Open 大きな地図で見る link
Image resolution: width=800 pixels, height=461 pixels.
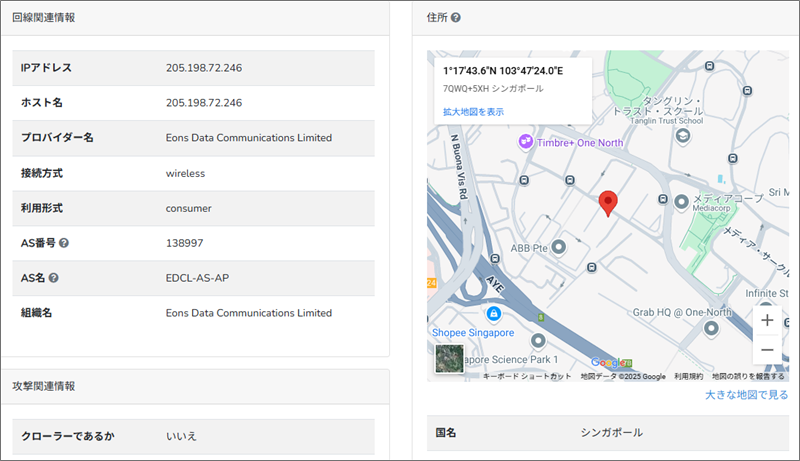[746, 395]
